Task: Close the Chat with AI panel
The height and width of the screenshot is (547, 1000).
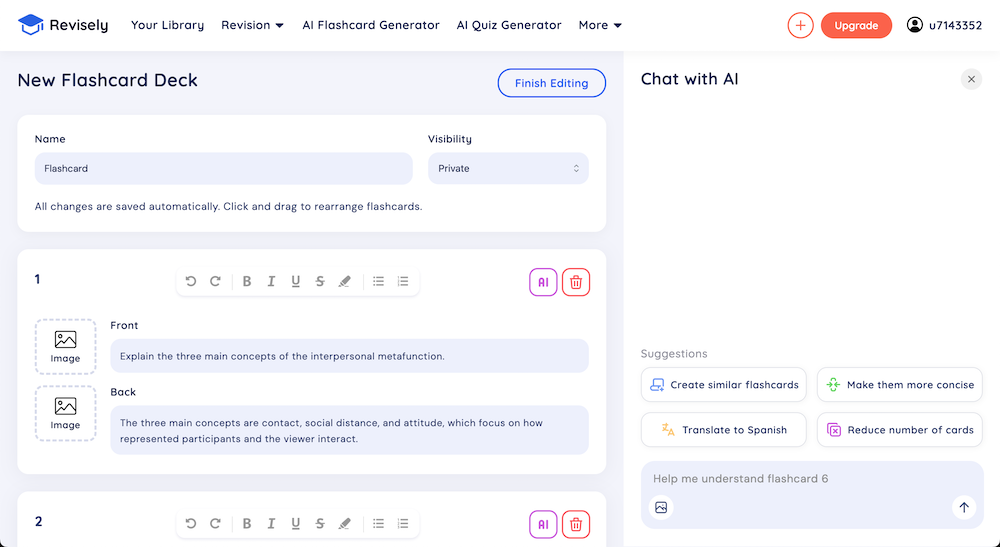Action: tap(971, 79)
